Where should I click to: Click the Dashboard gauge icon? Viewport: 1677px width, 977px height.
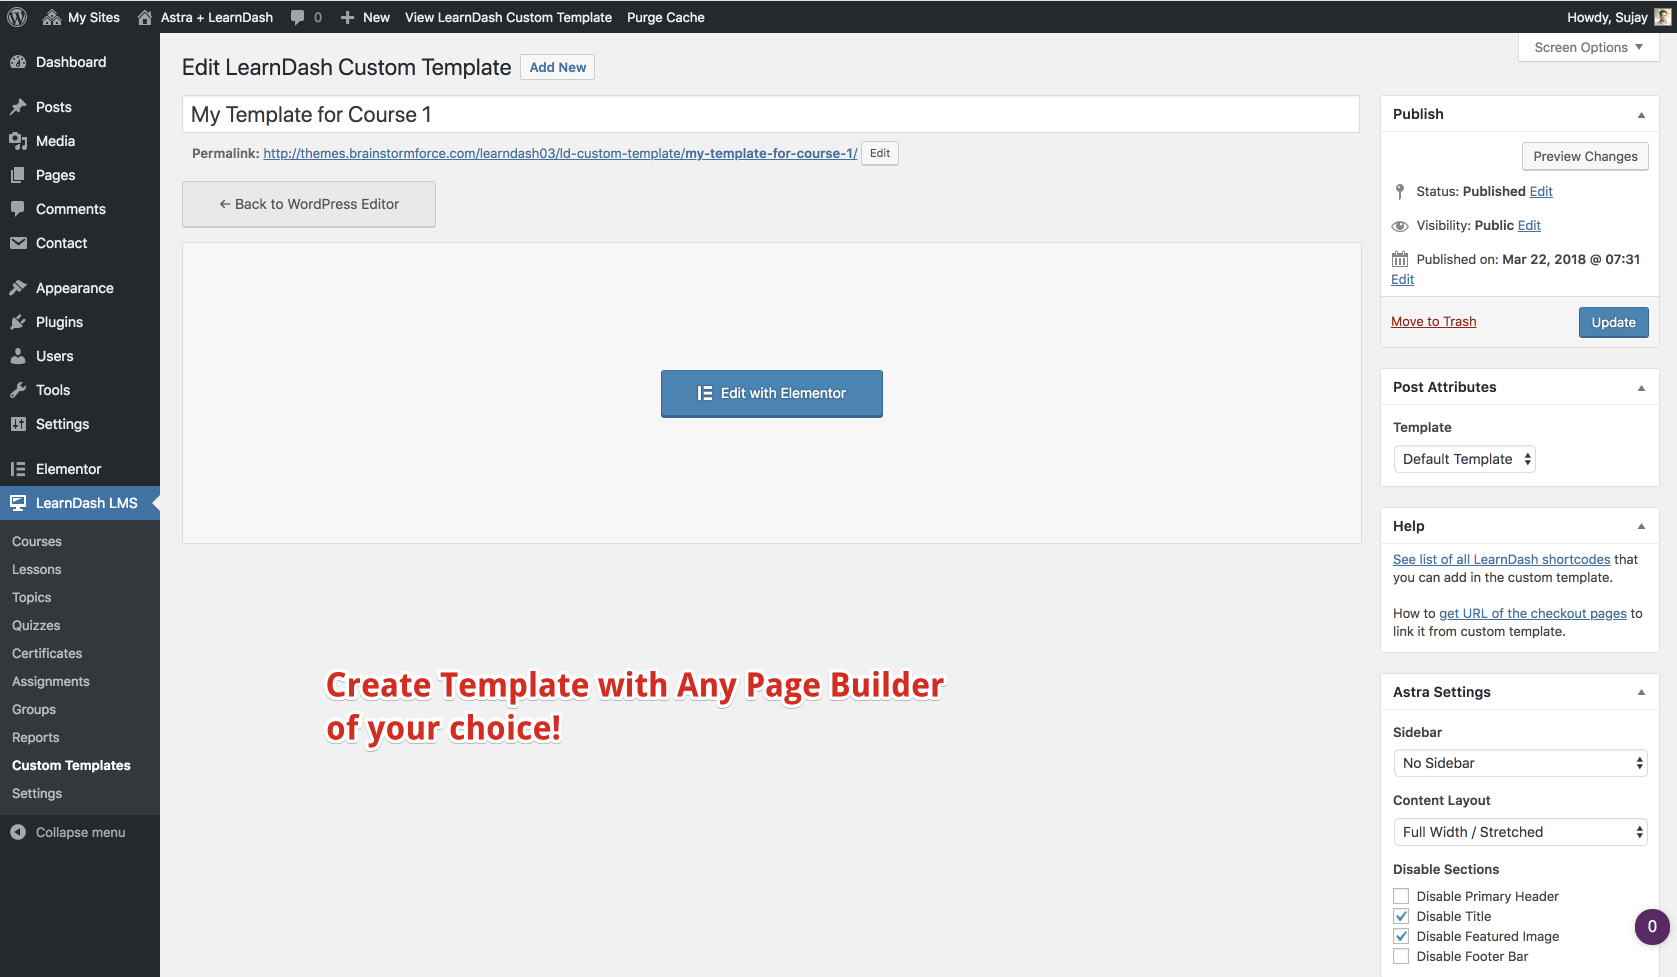(18, 62)
